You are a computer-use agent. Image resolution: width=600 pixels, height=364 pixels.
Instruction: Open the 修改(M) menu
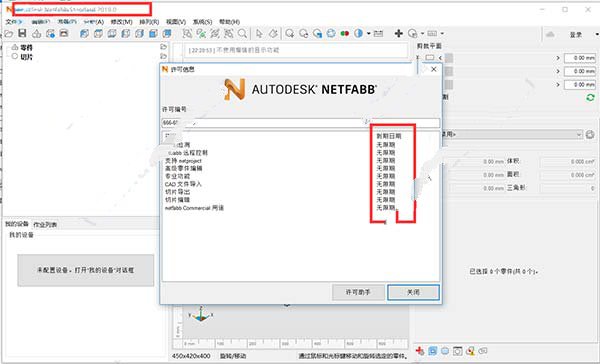pos(121,22)
